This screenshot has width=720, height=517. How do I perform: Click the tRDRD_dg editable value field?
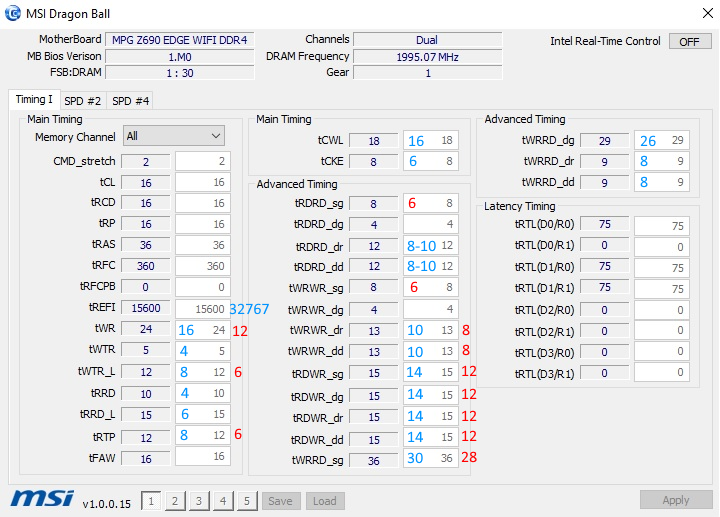[431, 224]
